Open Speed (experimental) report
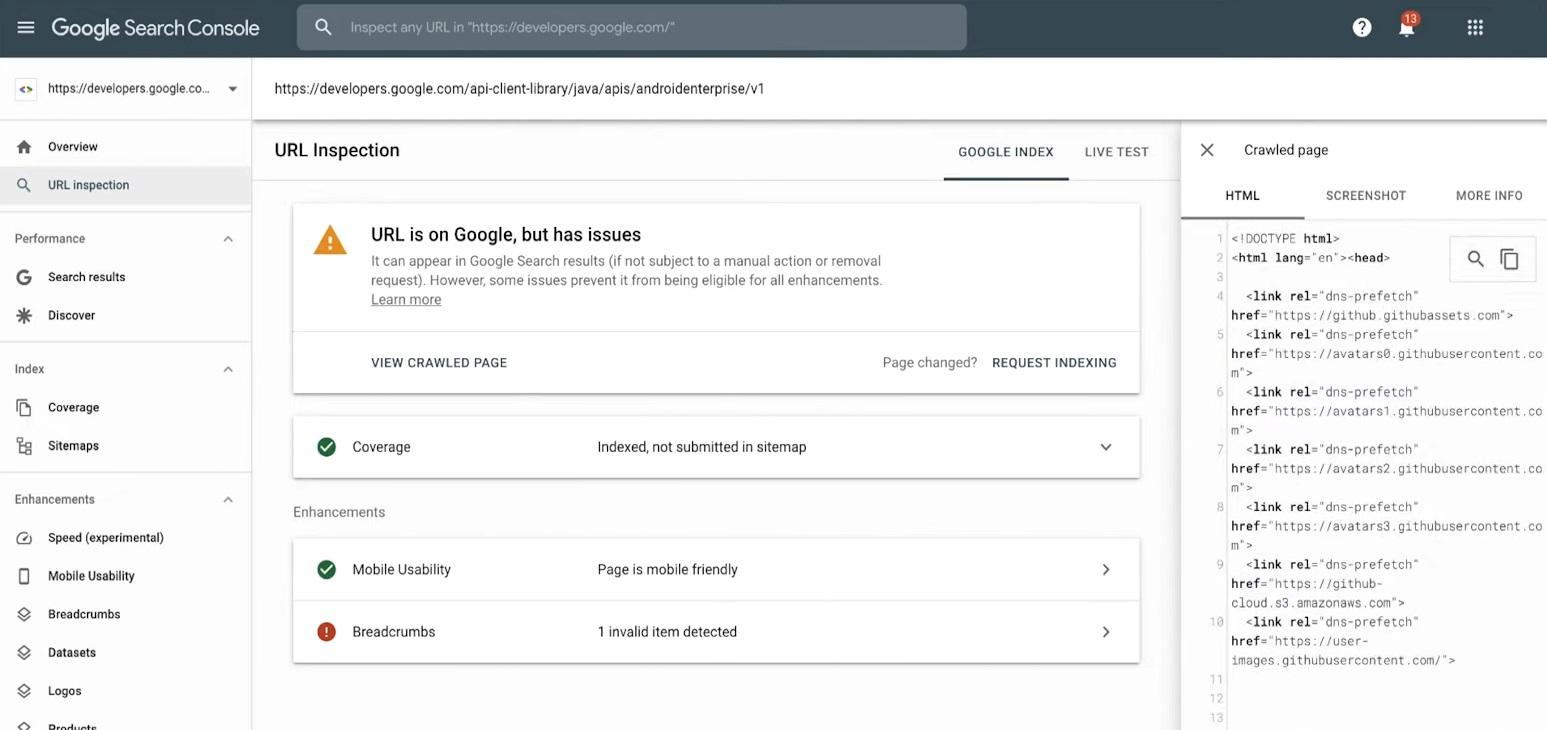 pyautogui.click(x=105, y=538)
